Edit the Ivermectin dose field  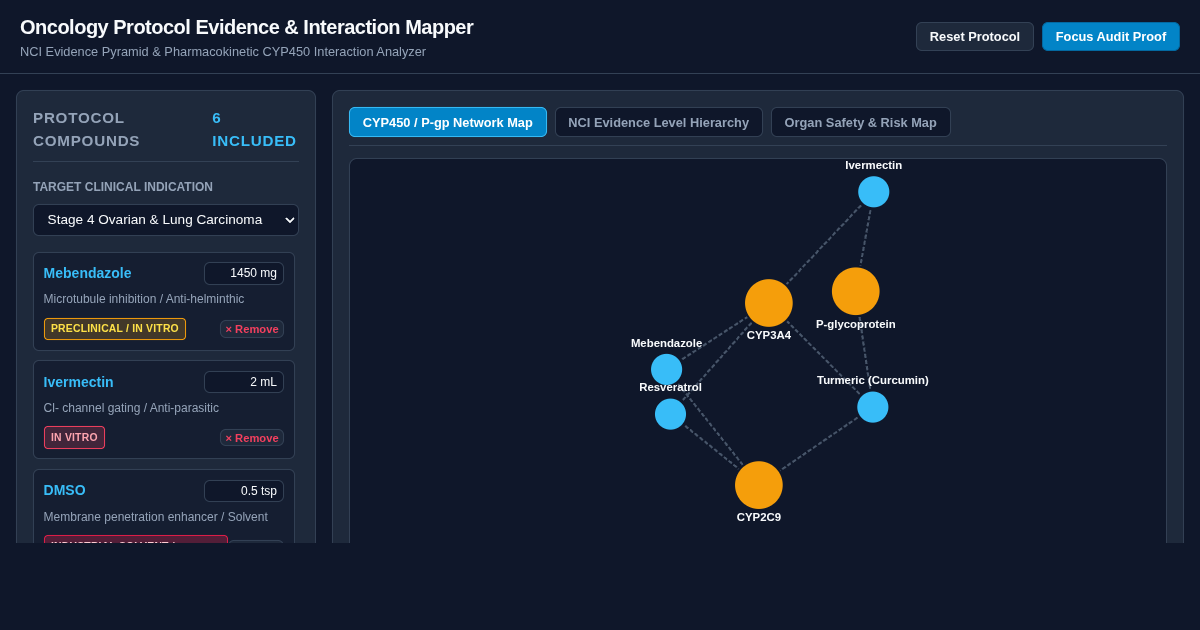244,382
